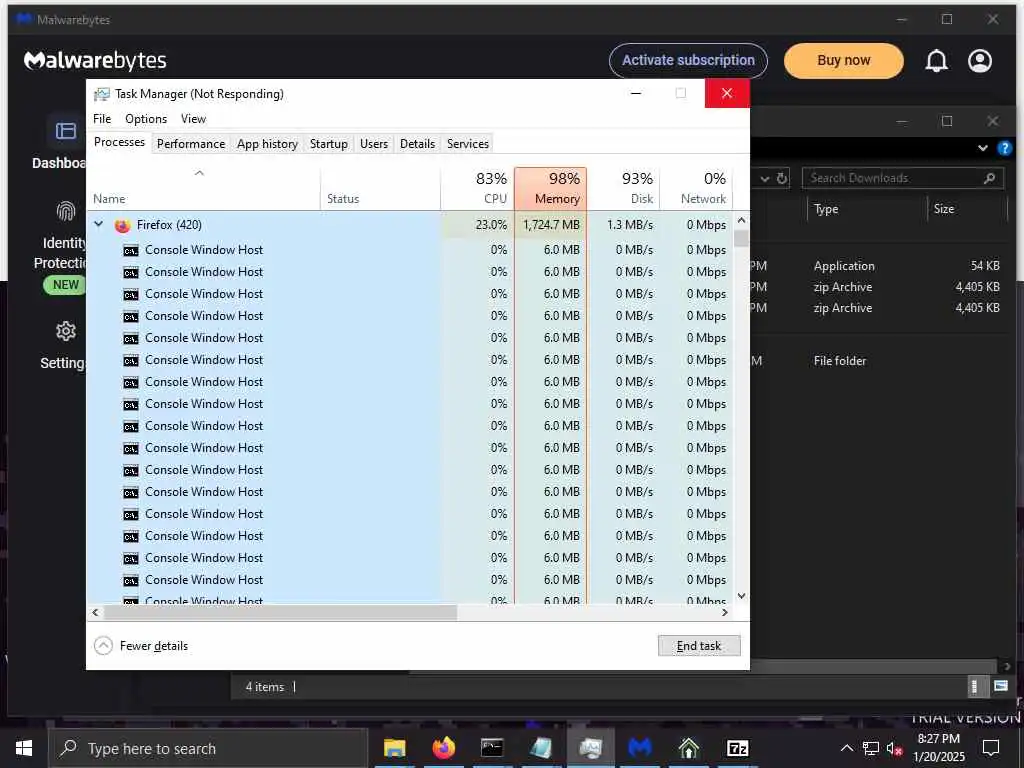This screenshot has height=768, width=1024.
Task: Click the network tray icon
Action: 871,748
